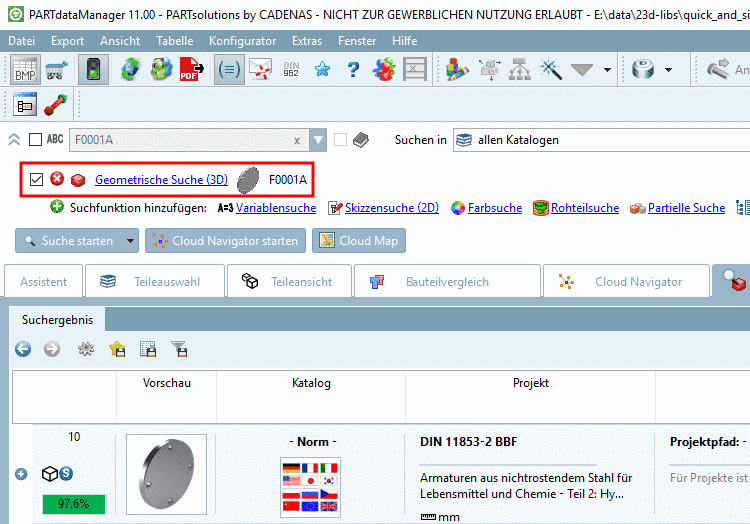The height and width of the screenshot is (524, 750).
Task: Click the red and blue figures icon
Action: (384, 70)
